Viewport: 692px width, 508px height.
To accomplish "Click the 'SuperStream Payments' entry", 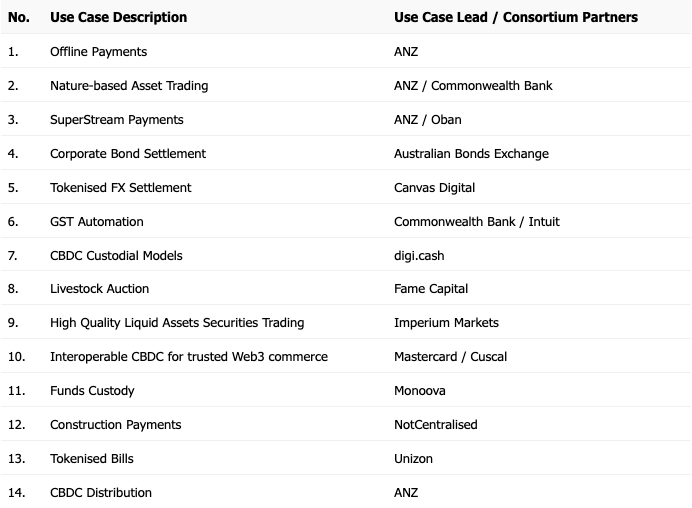I will (117, 120).
